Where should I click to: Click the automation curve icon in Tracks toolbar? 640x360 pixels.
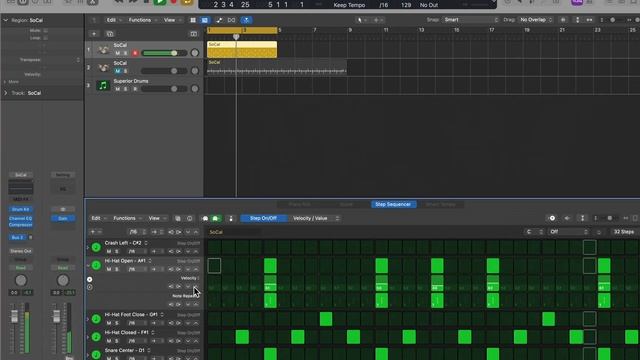click(x=220, y=20)
